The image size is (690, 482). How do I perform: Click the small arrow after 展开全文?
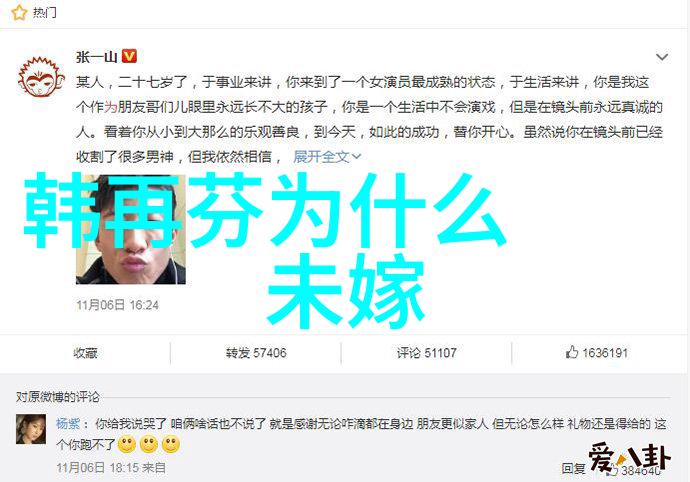tap(356, 156)
